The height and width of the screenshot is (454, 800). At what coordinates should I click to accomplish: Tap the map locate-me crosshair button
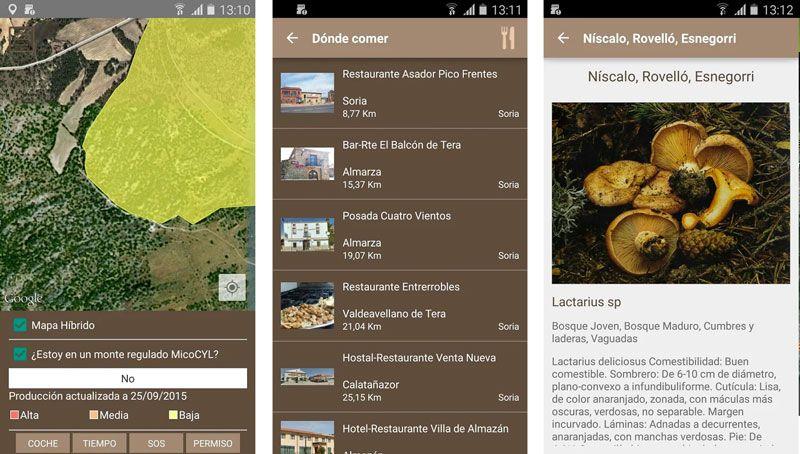click(x=232, y=288)
